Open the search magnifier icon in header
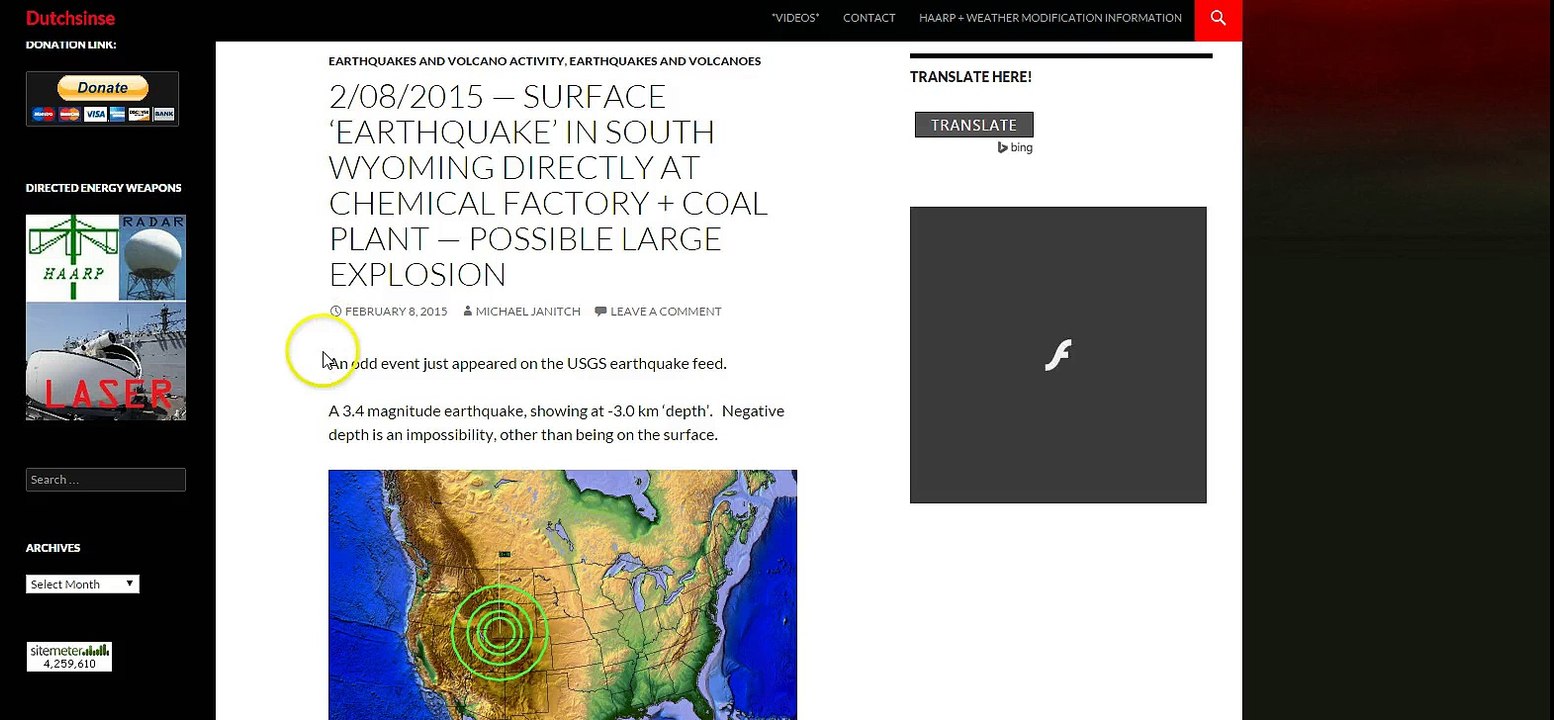1554x720 pixels. point(1218,18)
